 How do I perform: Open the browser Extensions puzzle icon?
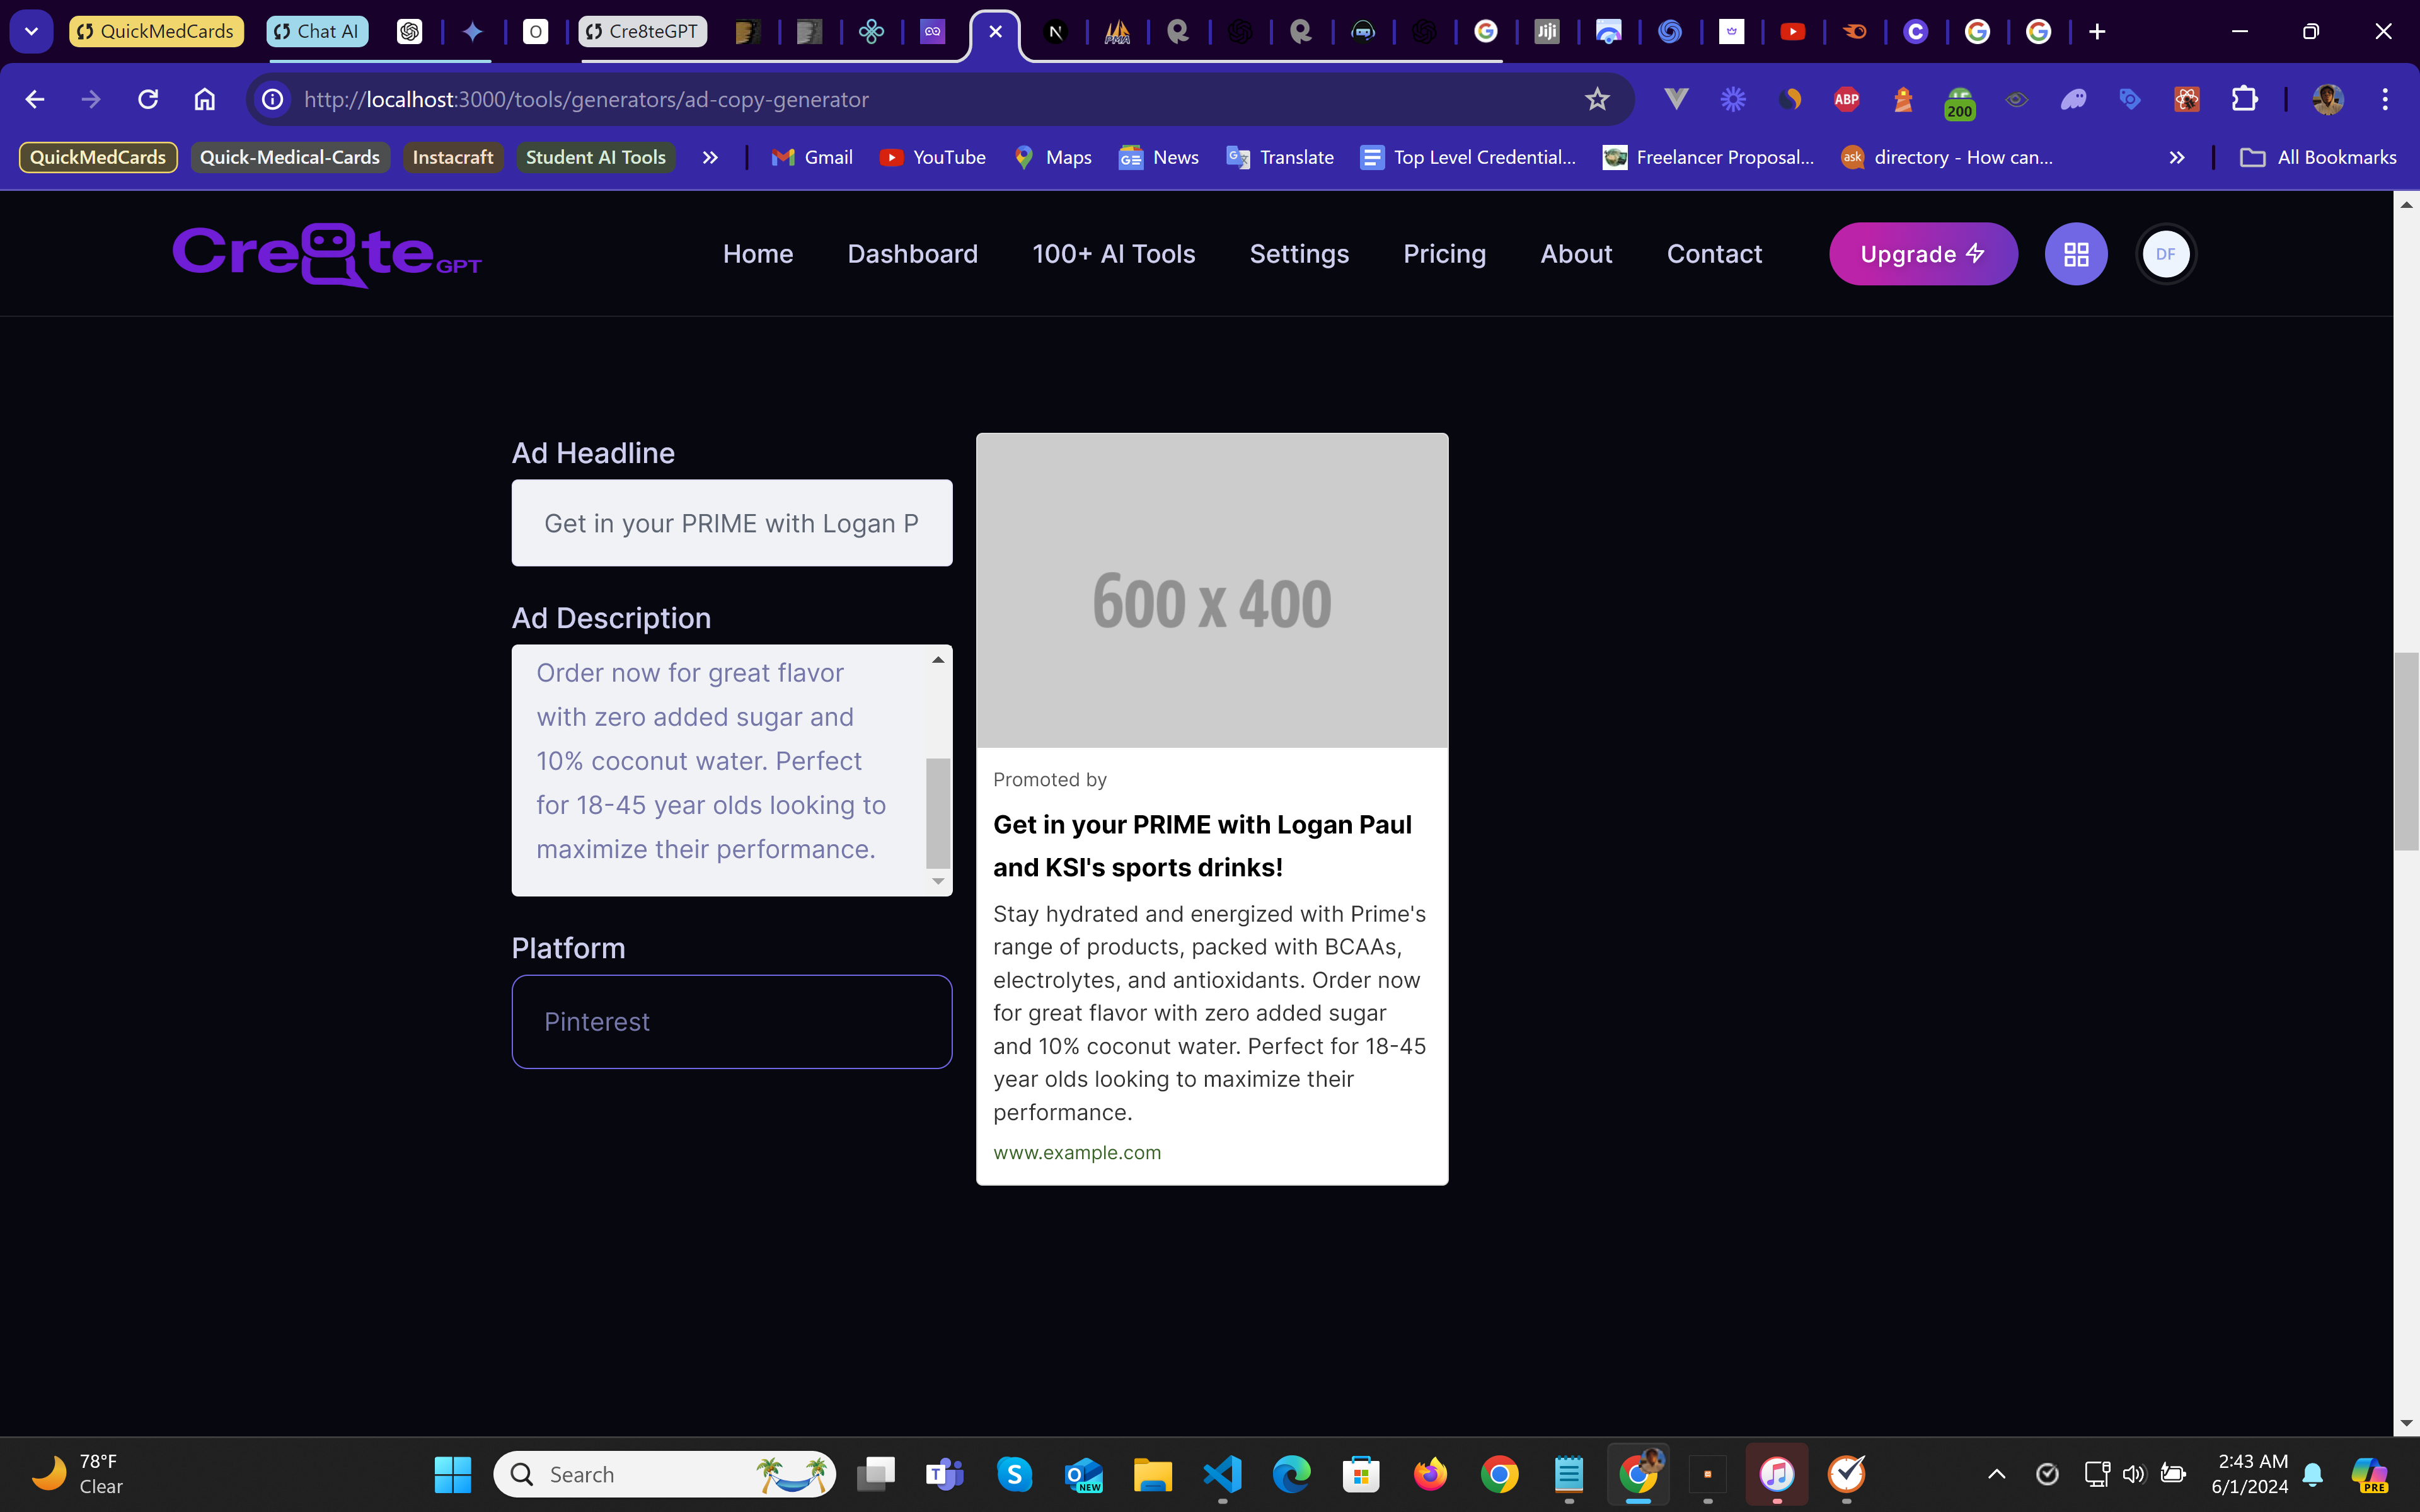pos(2244,99)
